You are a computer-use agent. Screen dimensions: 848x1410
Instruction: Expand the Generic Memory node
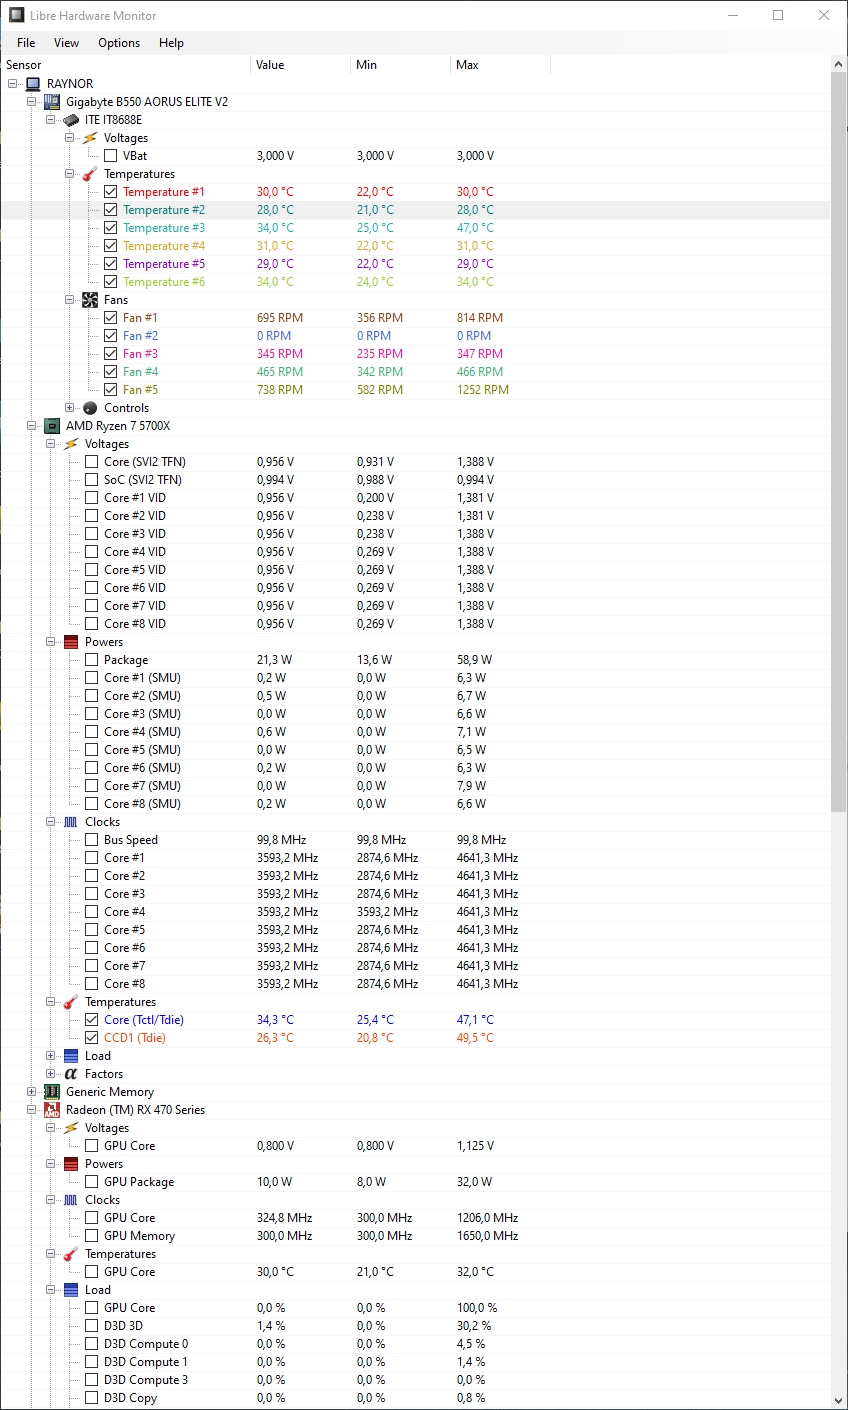(x=32, y=1092)
